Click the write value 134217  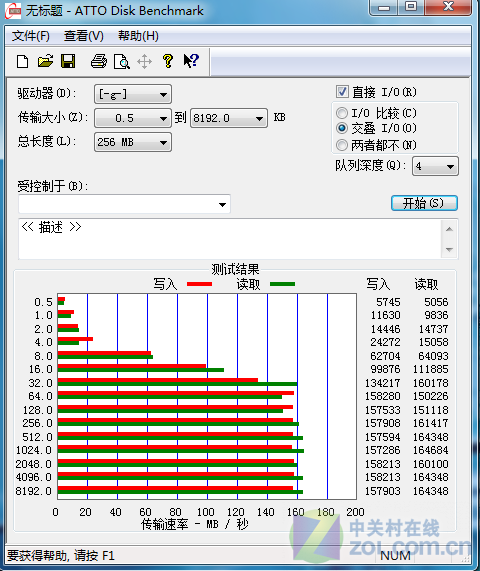383,383
